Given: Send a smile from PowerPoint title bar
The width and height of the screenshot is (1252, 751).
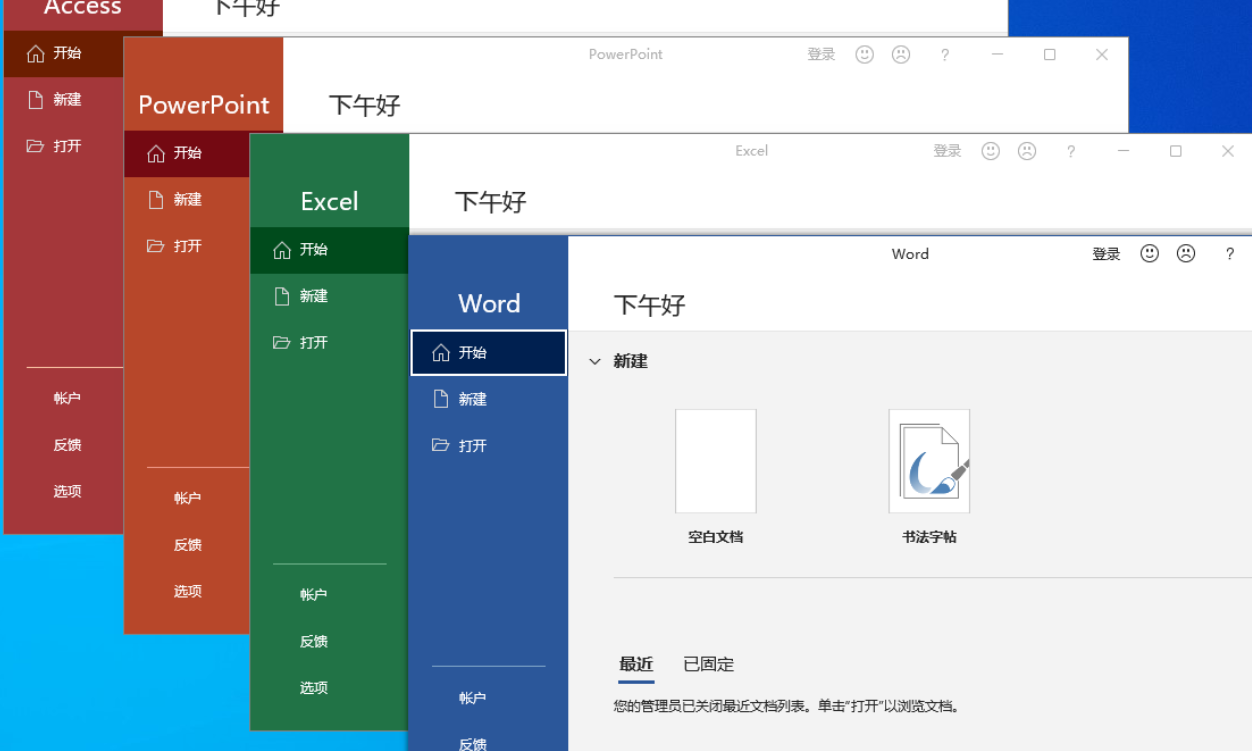Looking at the screenshot, I should (865, 55).
